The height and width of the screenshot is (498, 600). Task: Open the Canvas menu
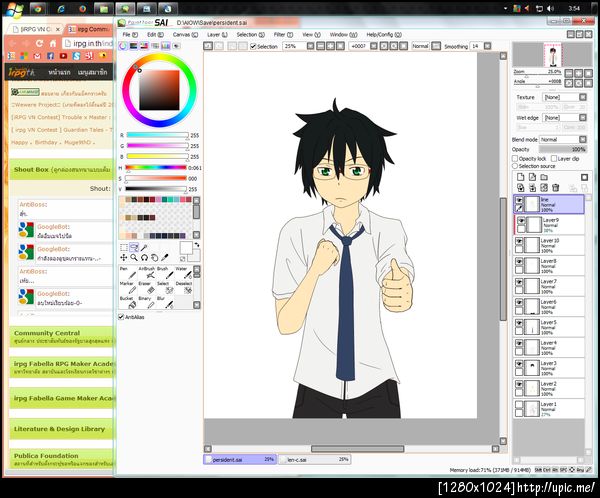pos(185,34)
